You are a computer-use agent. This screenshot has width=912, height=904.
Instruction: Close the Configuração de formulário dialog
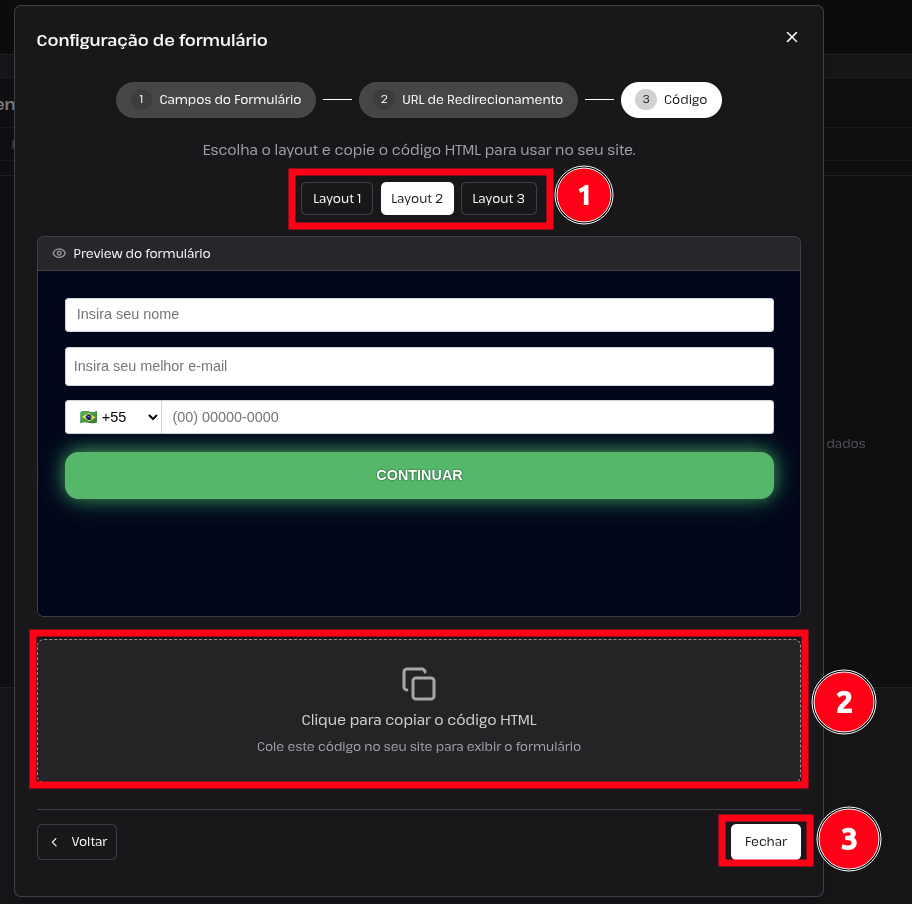[792, 37]
